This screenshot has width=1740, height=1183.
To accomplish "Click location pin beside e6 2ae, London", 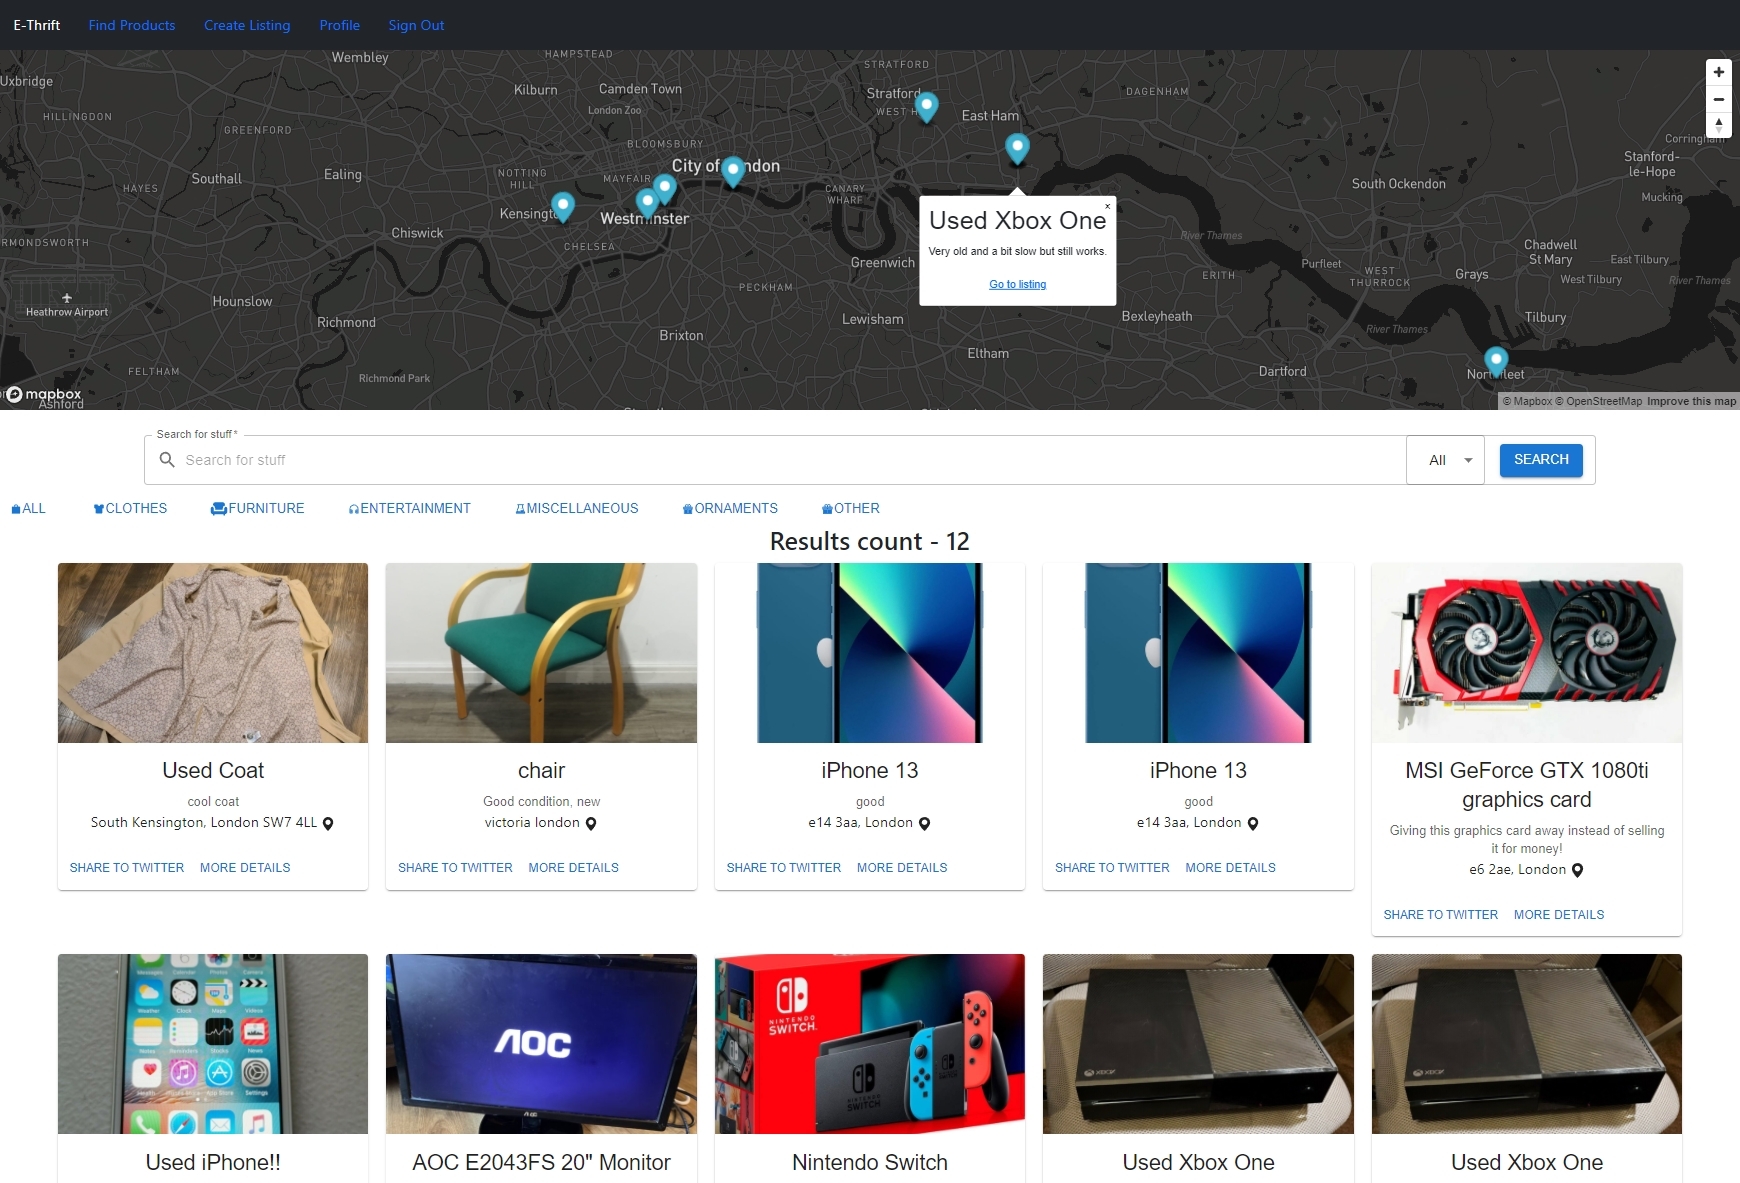I will point(1577,870).
